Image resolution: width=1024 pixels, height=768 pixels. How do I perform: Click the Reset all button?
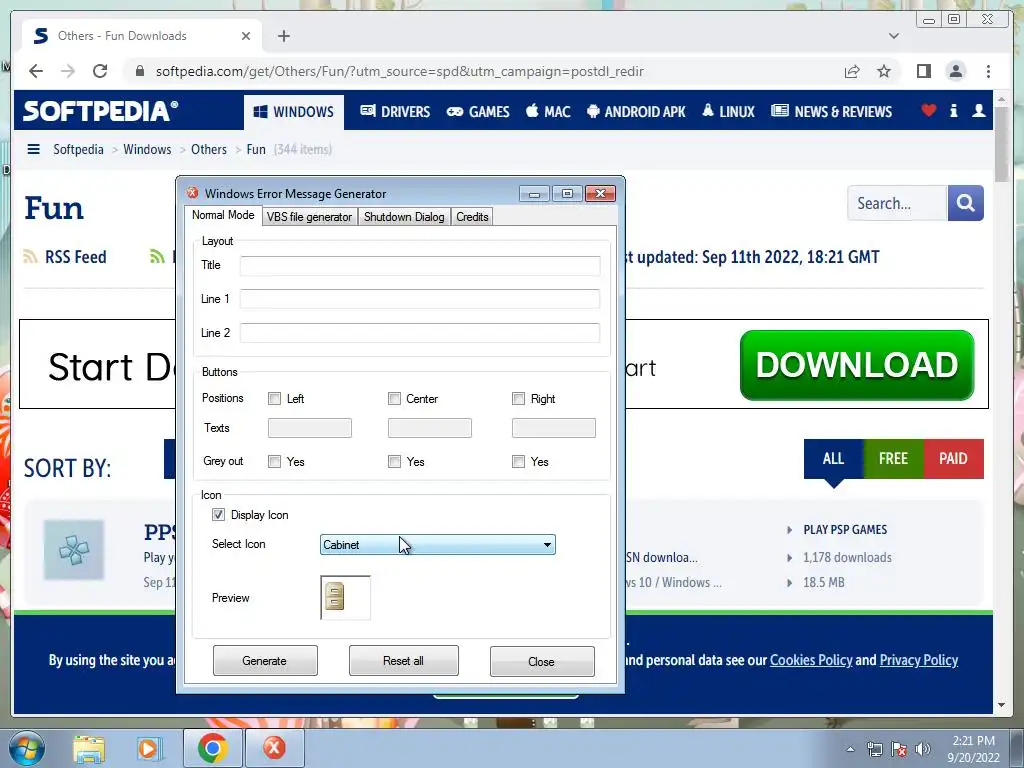click(x=404, y=661)
